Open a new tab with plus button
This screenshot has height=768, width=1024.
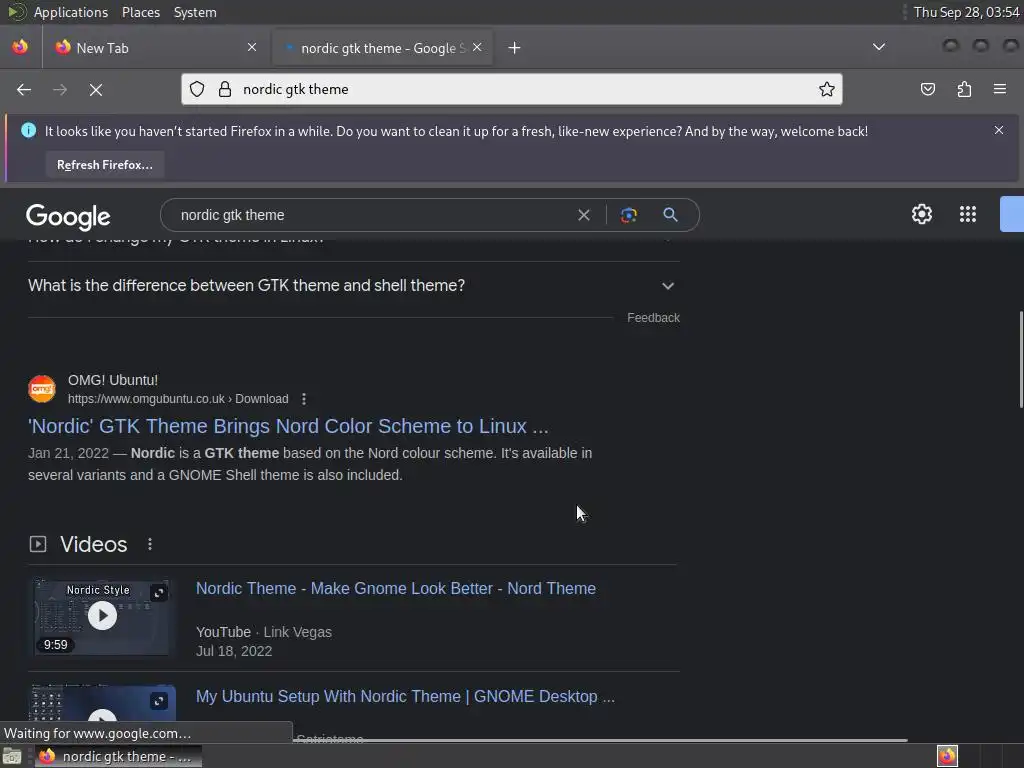tap(514, 48)
